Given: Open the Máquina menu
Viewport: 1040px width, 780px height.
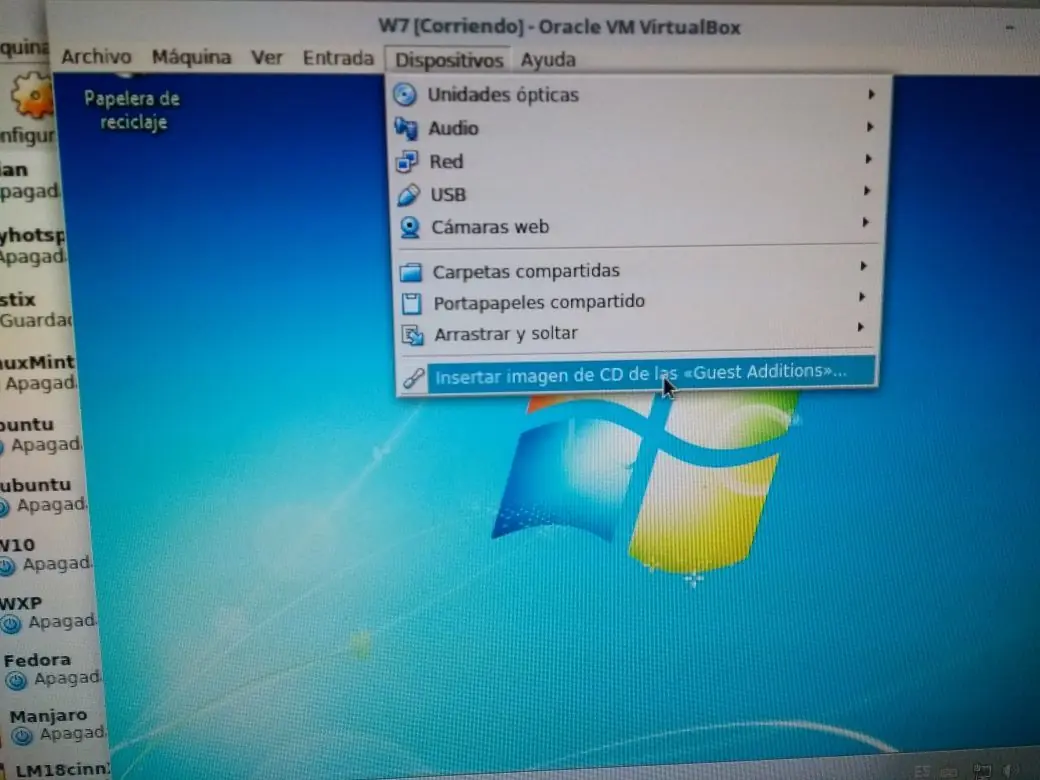Looking at the screenshot, I should 191,58.
